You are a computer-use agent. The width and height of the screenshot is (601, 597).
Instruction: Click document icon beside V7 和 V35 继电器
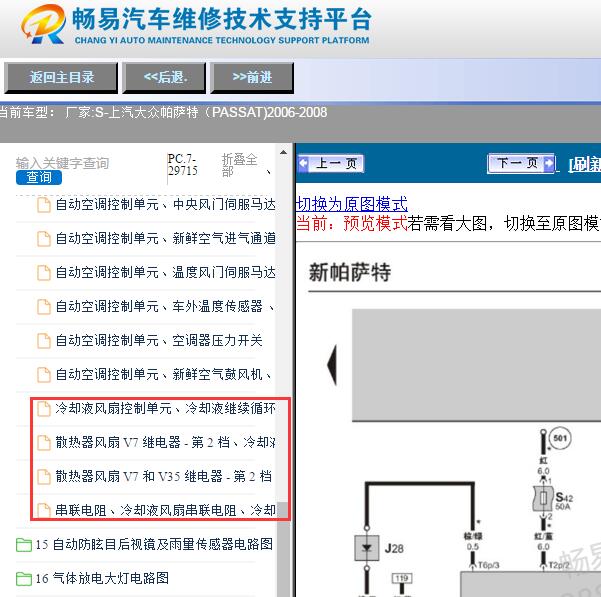[x=44, y=477]
